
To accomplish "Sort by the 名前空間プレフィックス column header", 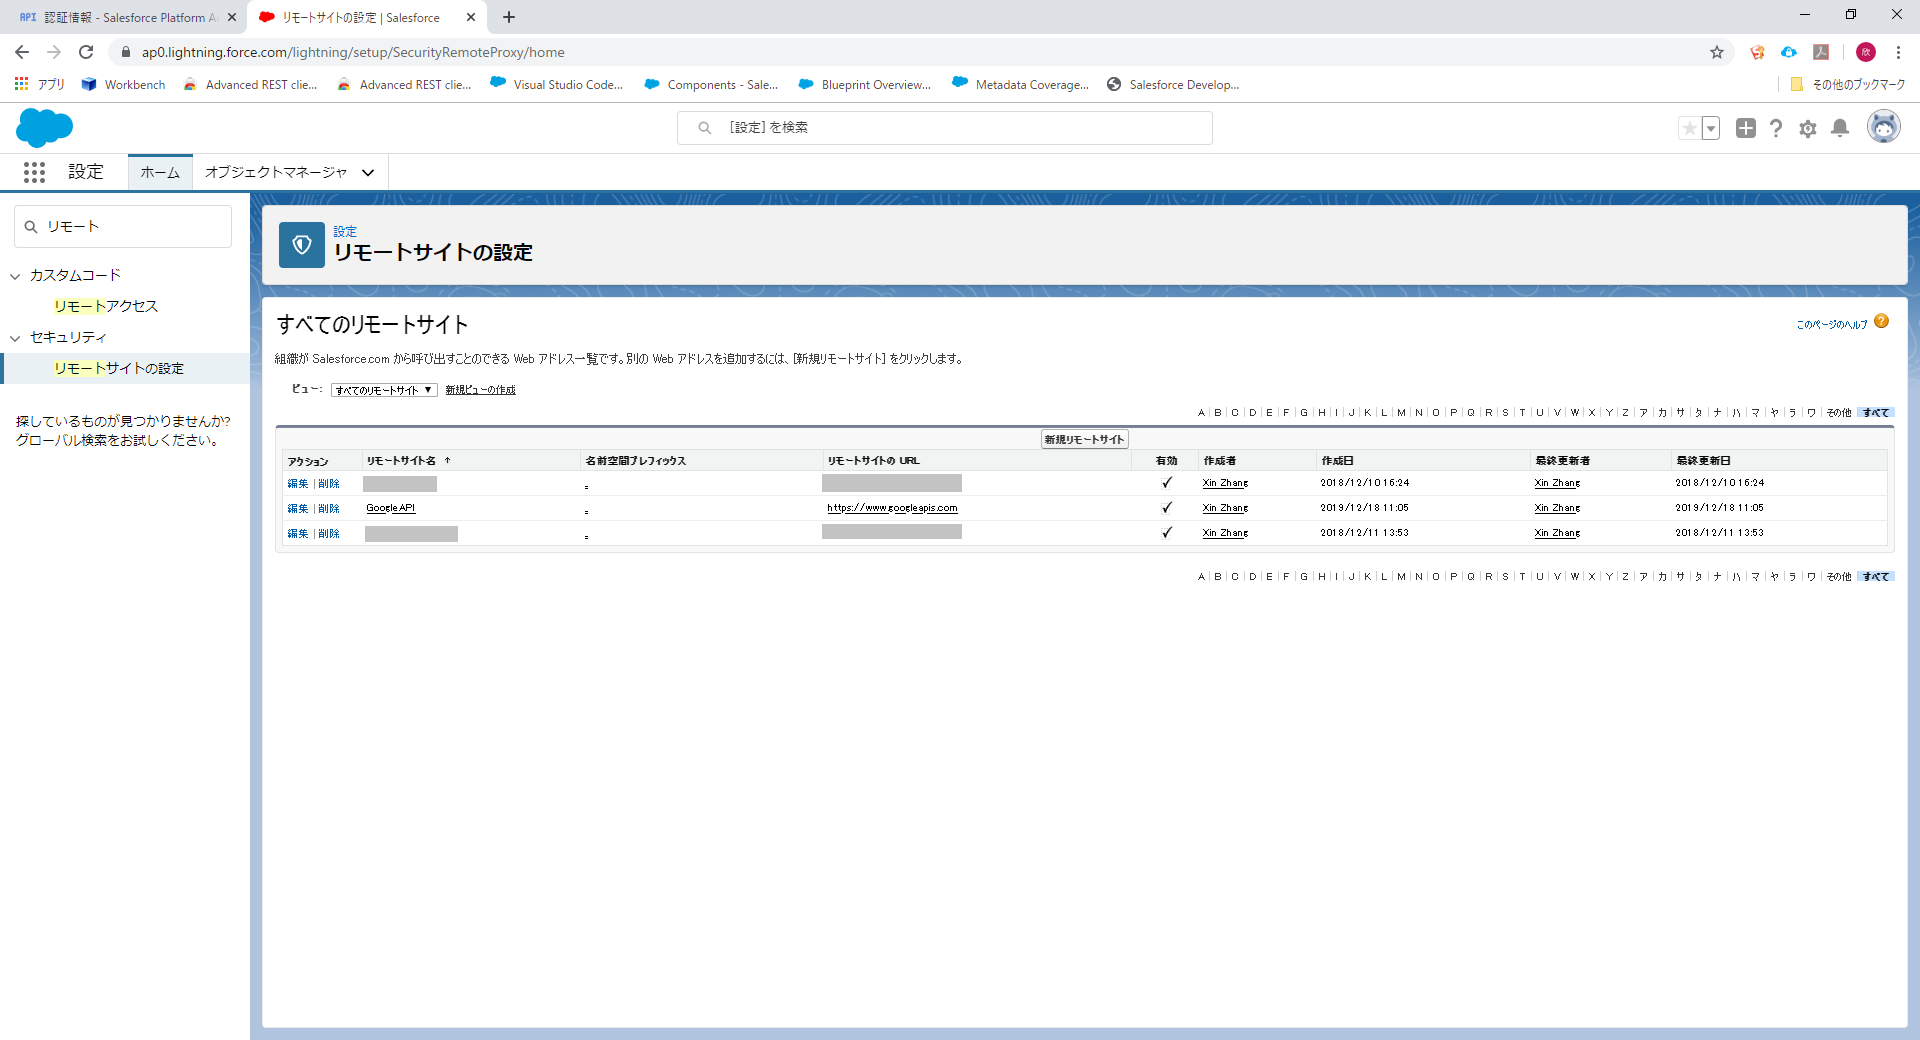I will click(636, 461).
